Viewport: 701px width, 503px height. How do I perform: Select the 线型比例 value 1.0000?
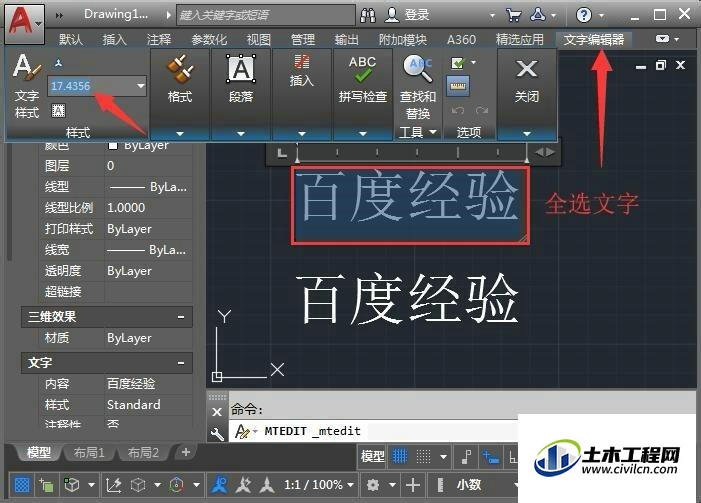pos(148,208)
